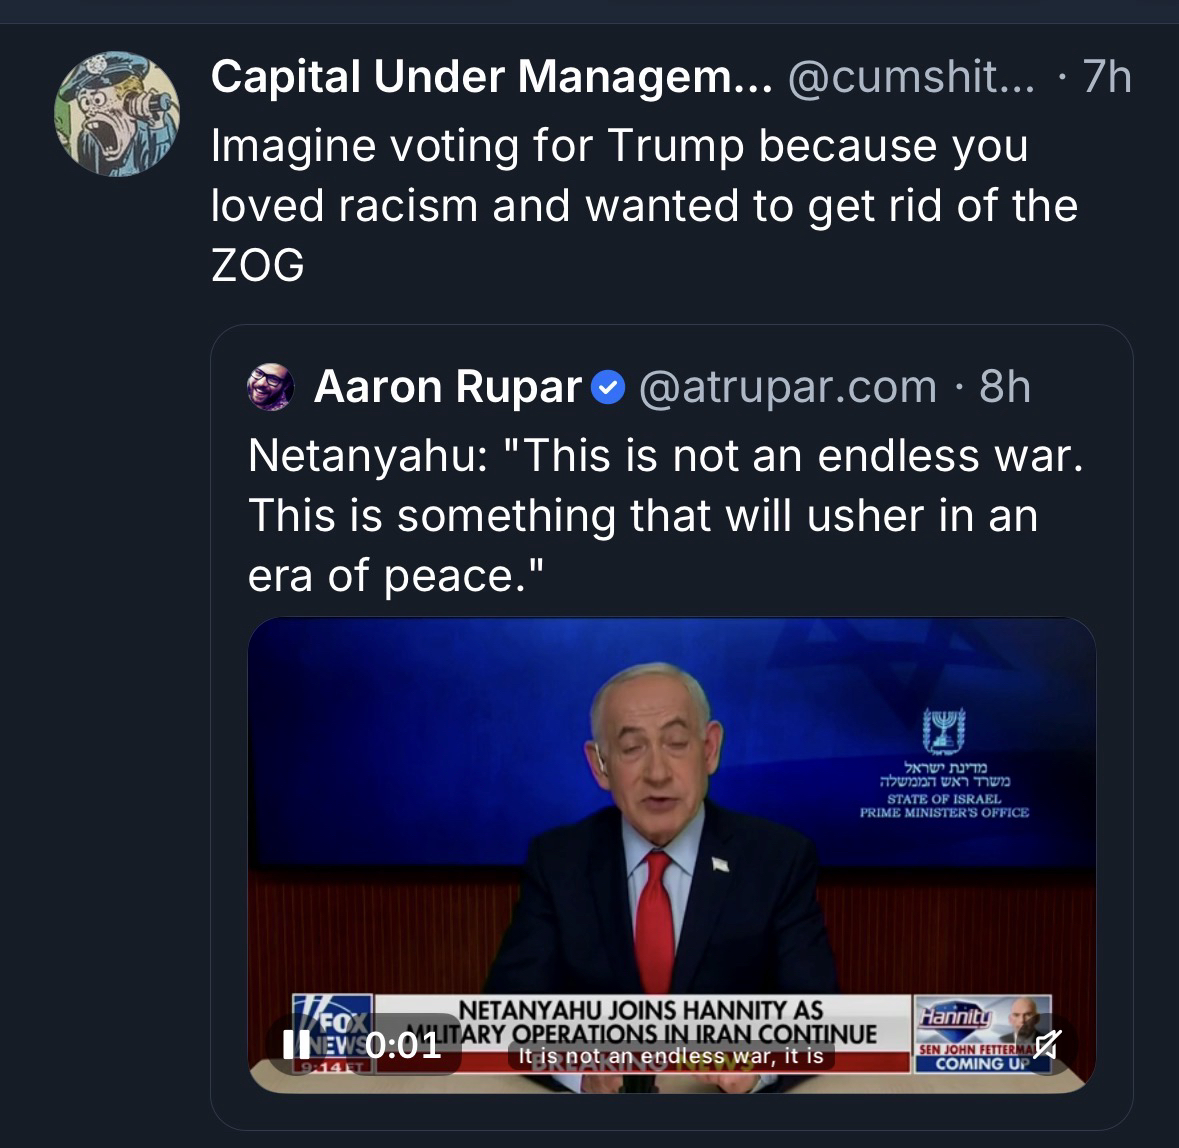The image size is (1179, 1148).
Task: Open the cartoon profile avatar of the post author
Action: coord(117,113)
